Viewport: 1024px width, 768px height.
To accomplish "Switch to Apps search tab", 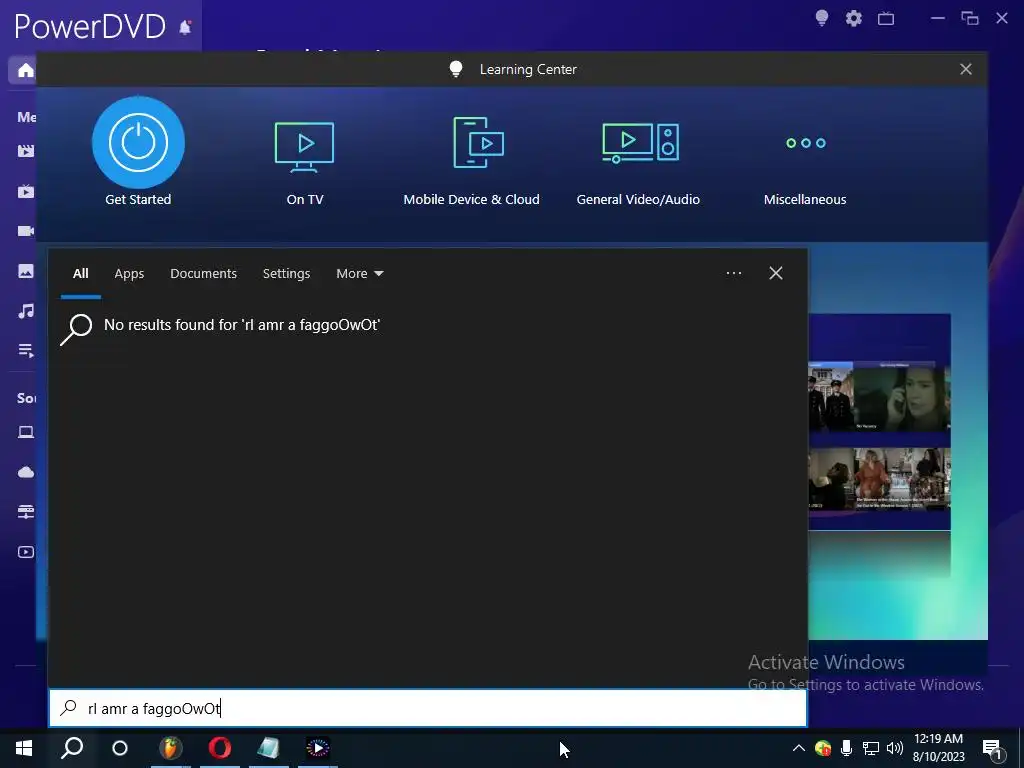I will pyautogui.click(x=129, y=274).
